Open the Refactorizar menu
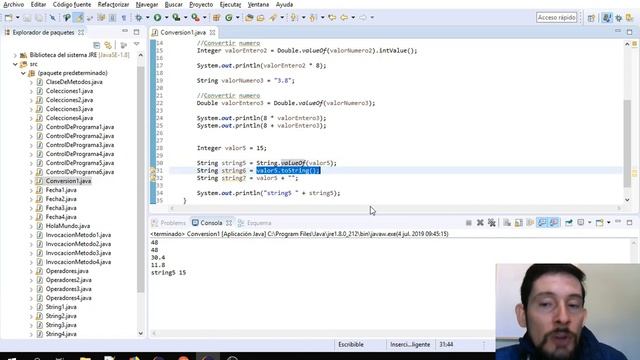The width and height of the screenshot is (640, 360). [113, 4]
